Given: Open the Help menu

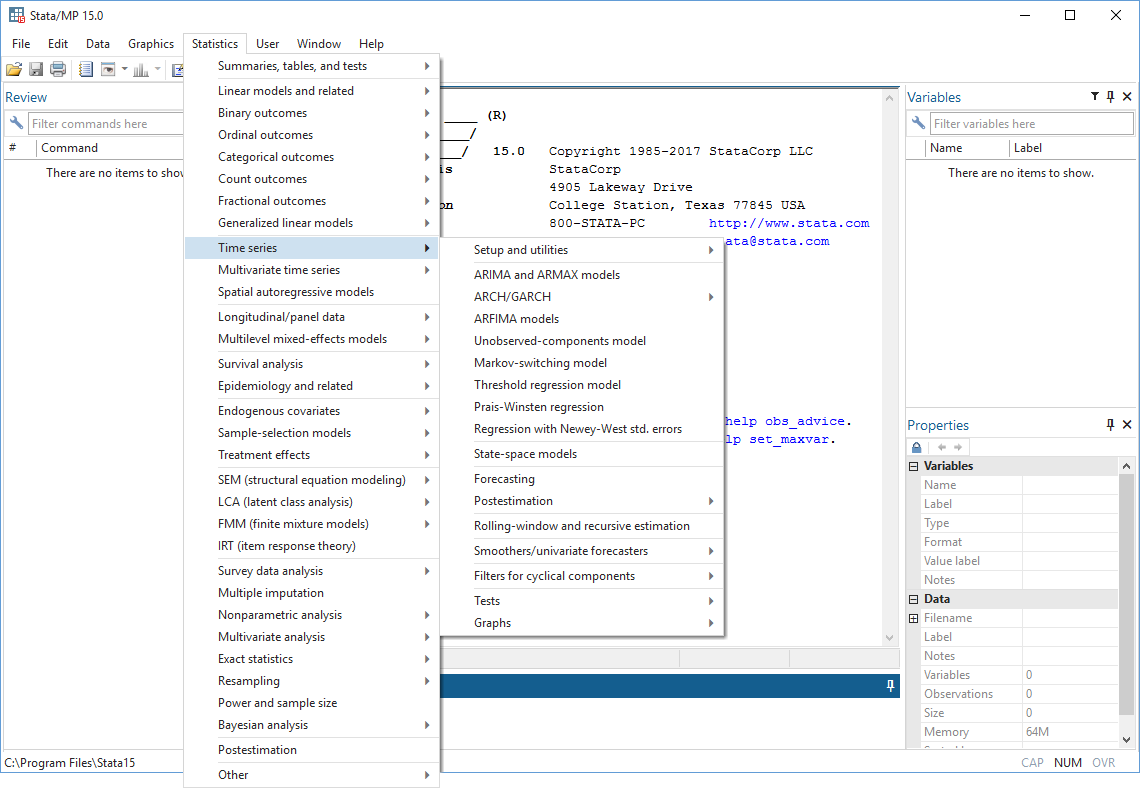Looking at the screenshot, I should point(371,44).
